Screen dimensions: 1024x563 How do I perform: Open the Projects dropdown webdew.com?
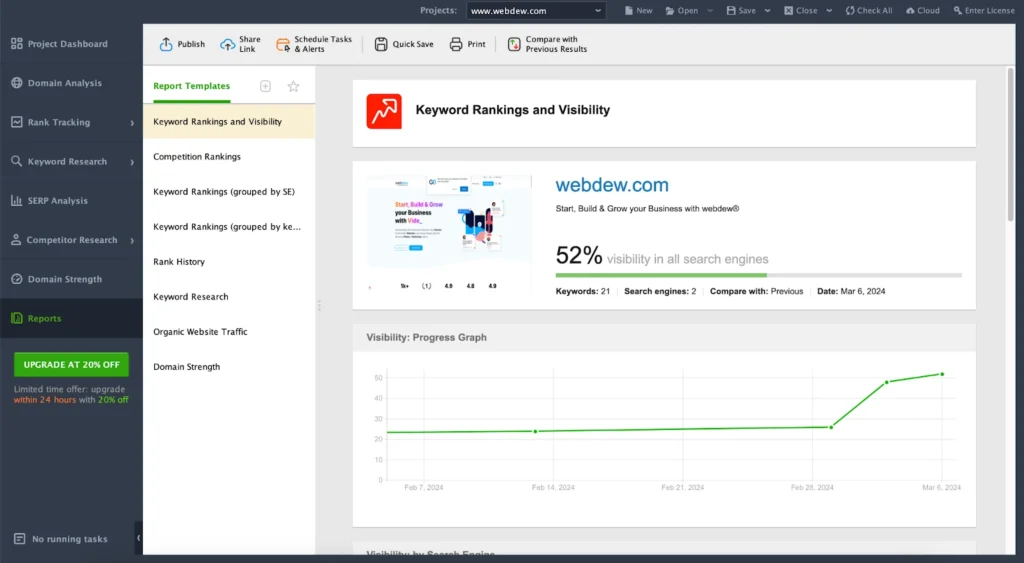pos(536,11)
